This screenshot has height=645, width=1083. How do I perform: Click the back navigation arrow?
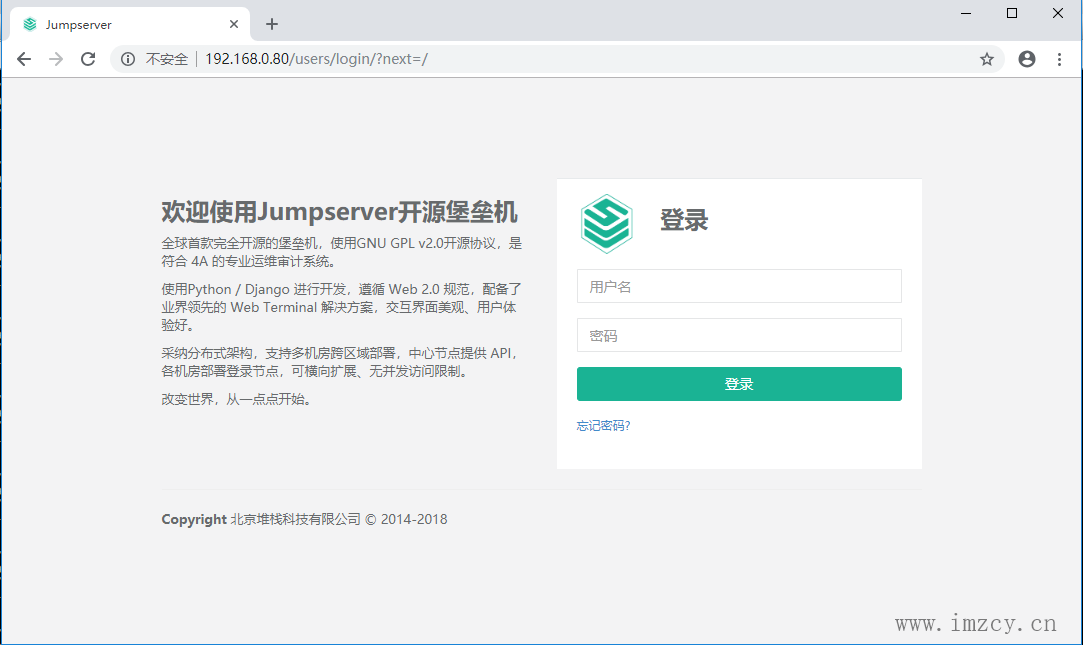tap(24, 59)
